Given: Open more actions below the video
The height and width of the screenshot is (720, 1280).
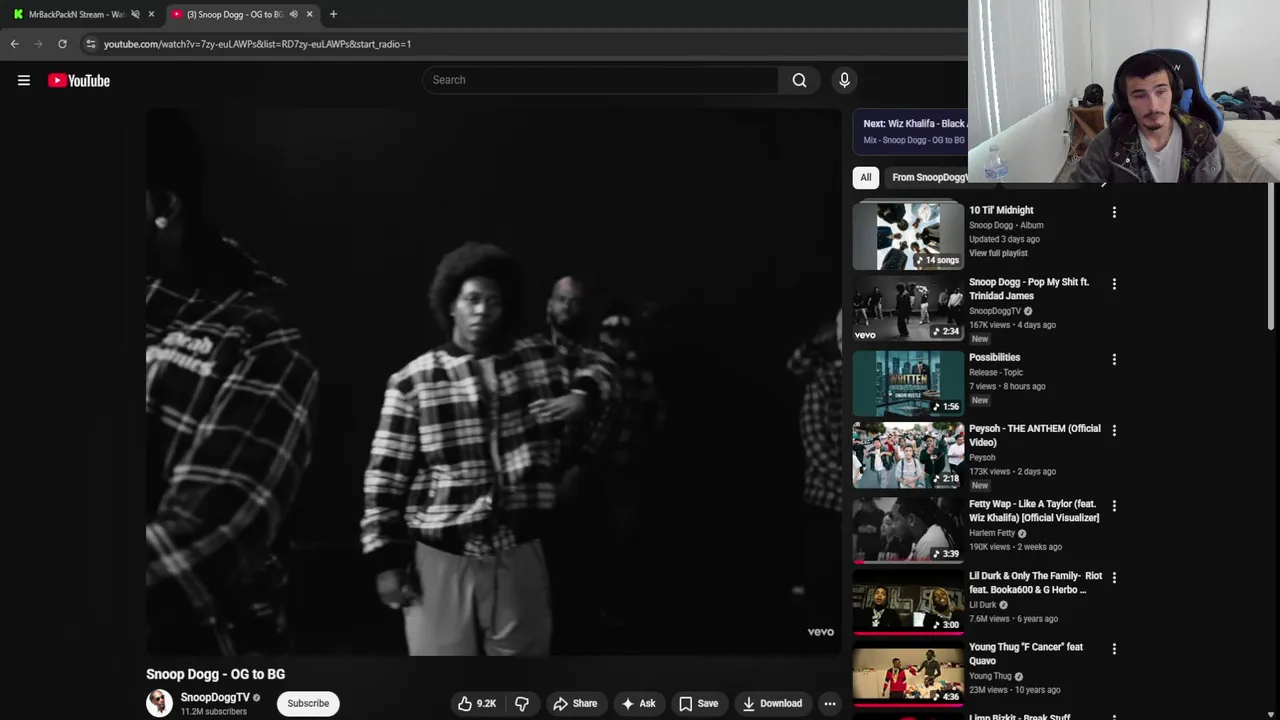Looking at the screenshot, I should pos(829,703).
